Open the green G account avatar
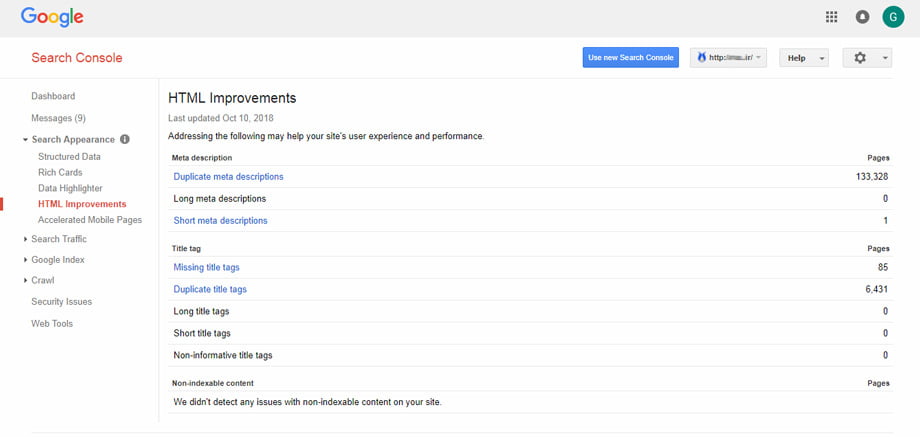Screen dimensions: 920x437 tap(893, 17)
